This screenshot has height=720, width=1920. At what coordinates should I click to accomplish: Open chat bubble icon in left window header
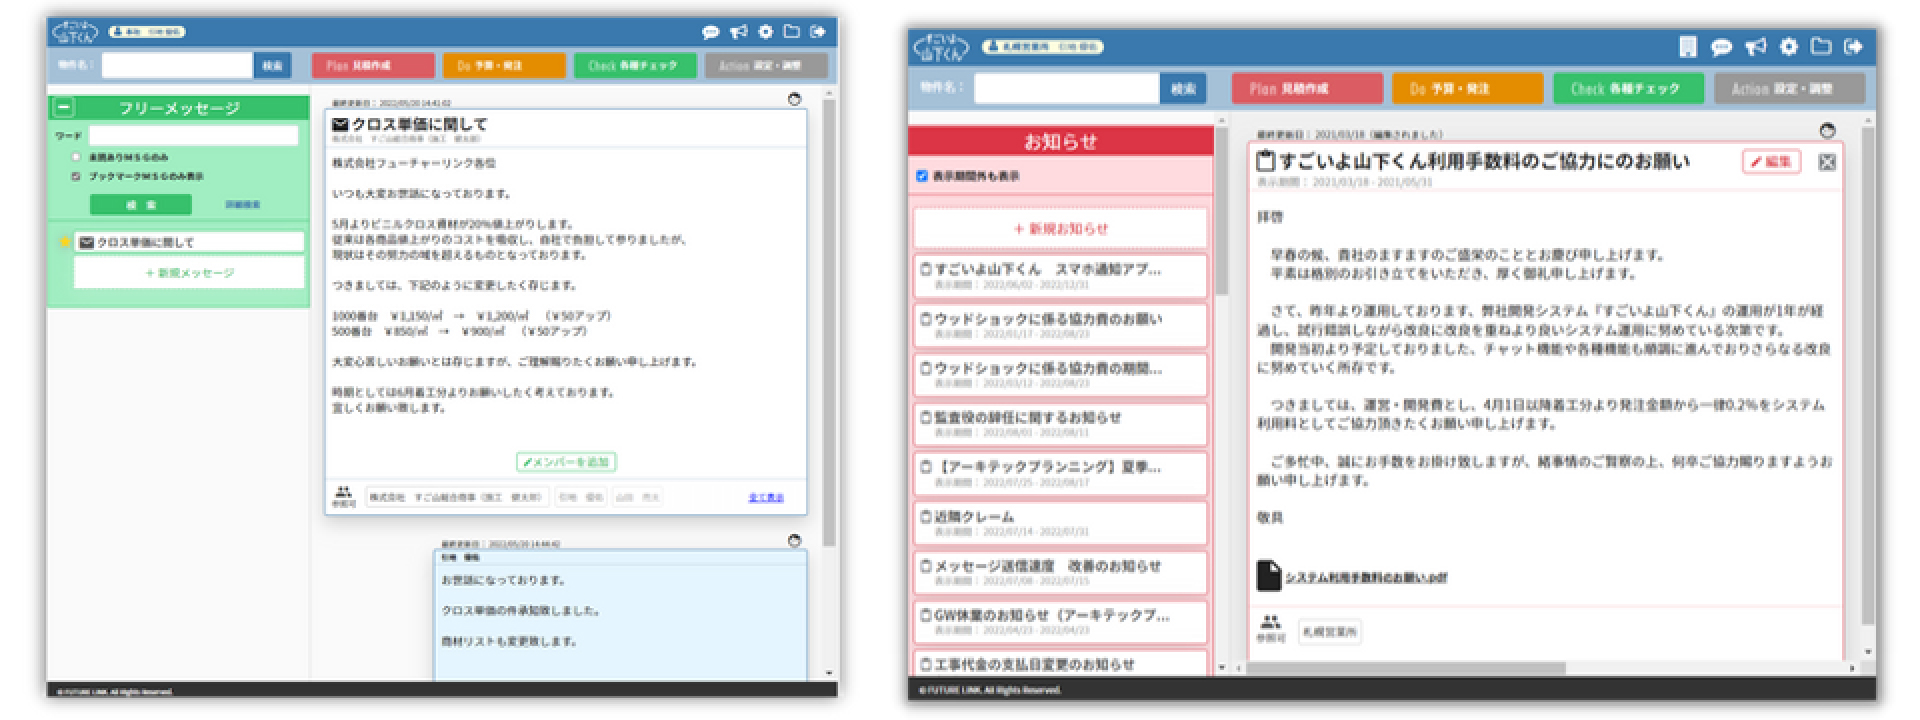pyautogui.click(x=711, y=32)
